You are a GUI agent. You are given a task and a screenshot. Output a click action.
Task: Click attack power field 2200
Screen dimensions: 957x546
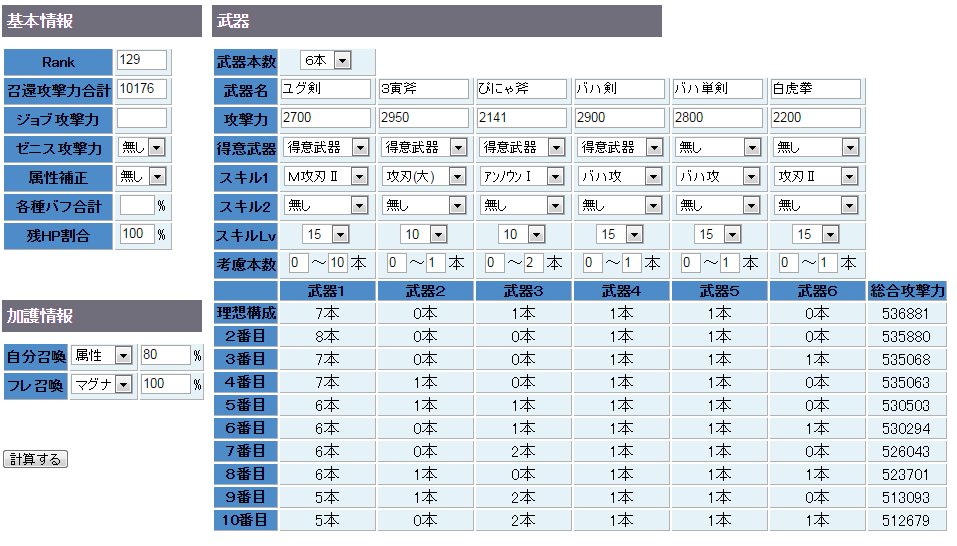pyautogui.click(x=816, y=118)
